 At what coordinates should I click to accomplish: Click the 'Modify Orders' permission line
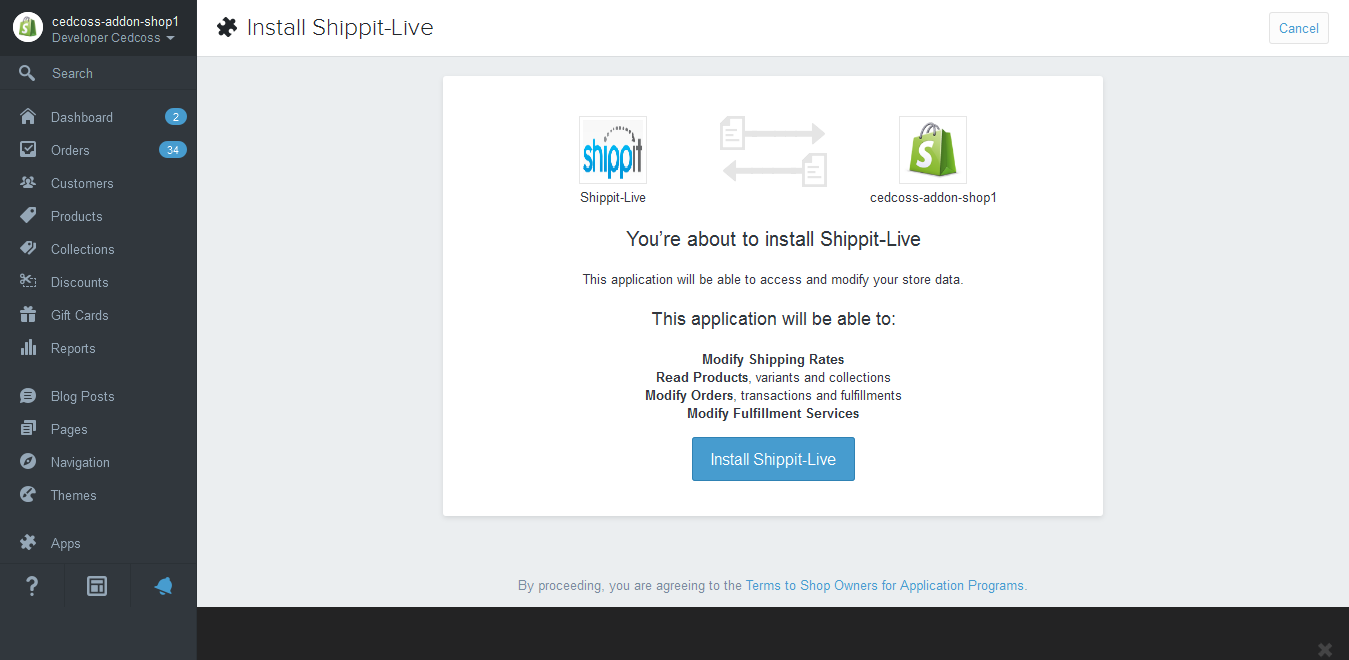(x=773, y=395)
